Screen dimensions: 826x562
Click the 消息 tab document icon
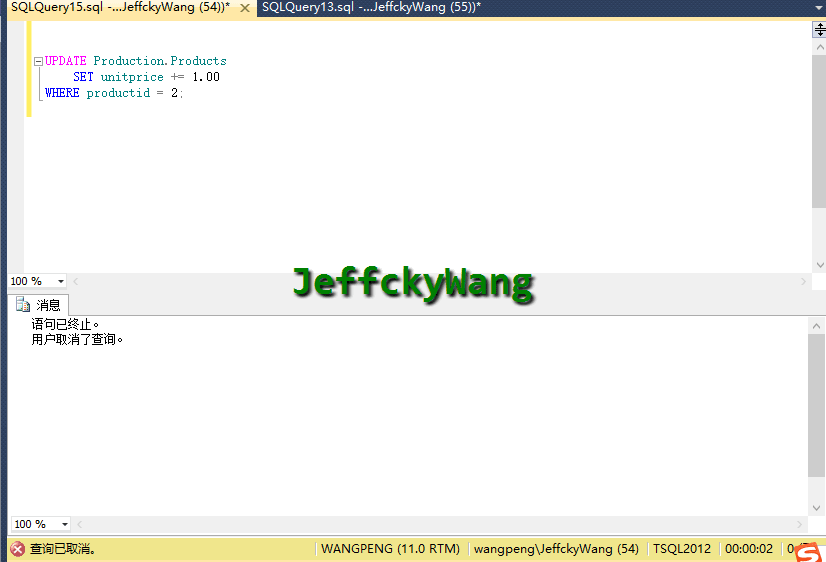[23, 304]
